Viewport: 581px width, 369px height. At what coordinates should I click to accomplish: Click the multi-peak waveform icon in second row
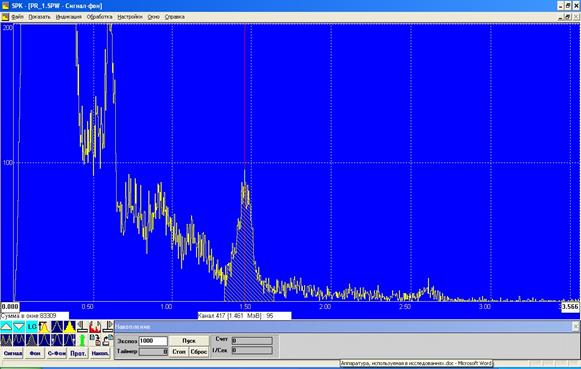click(x=19, y=340)
